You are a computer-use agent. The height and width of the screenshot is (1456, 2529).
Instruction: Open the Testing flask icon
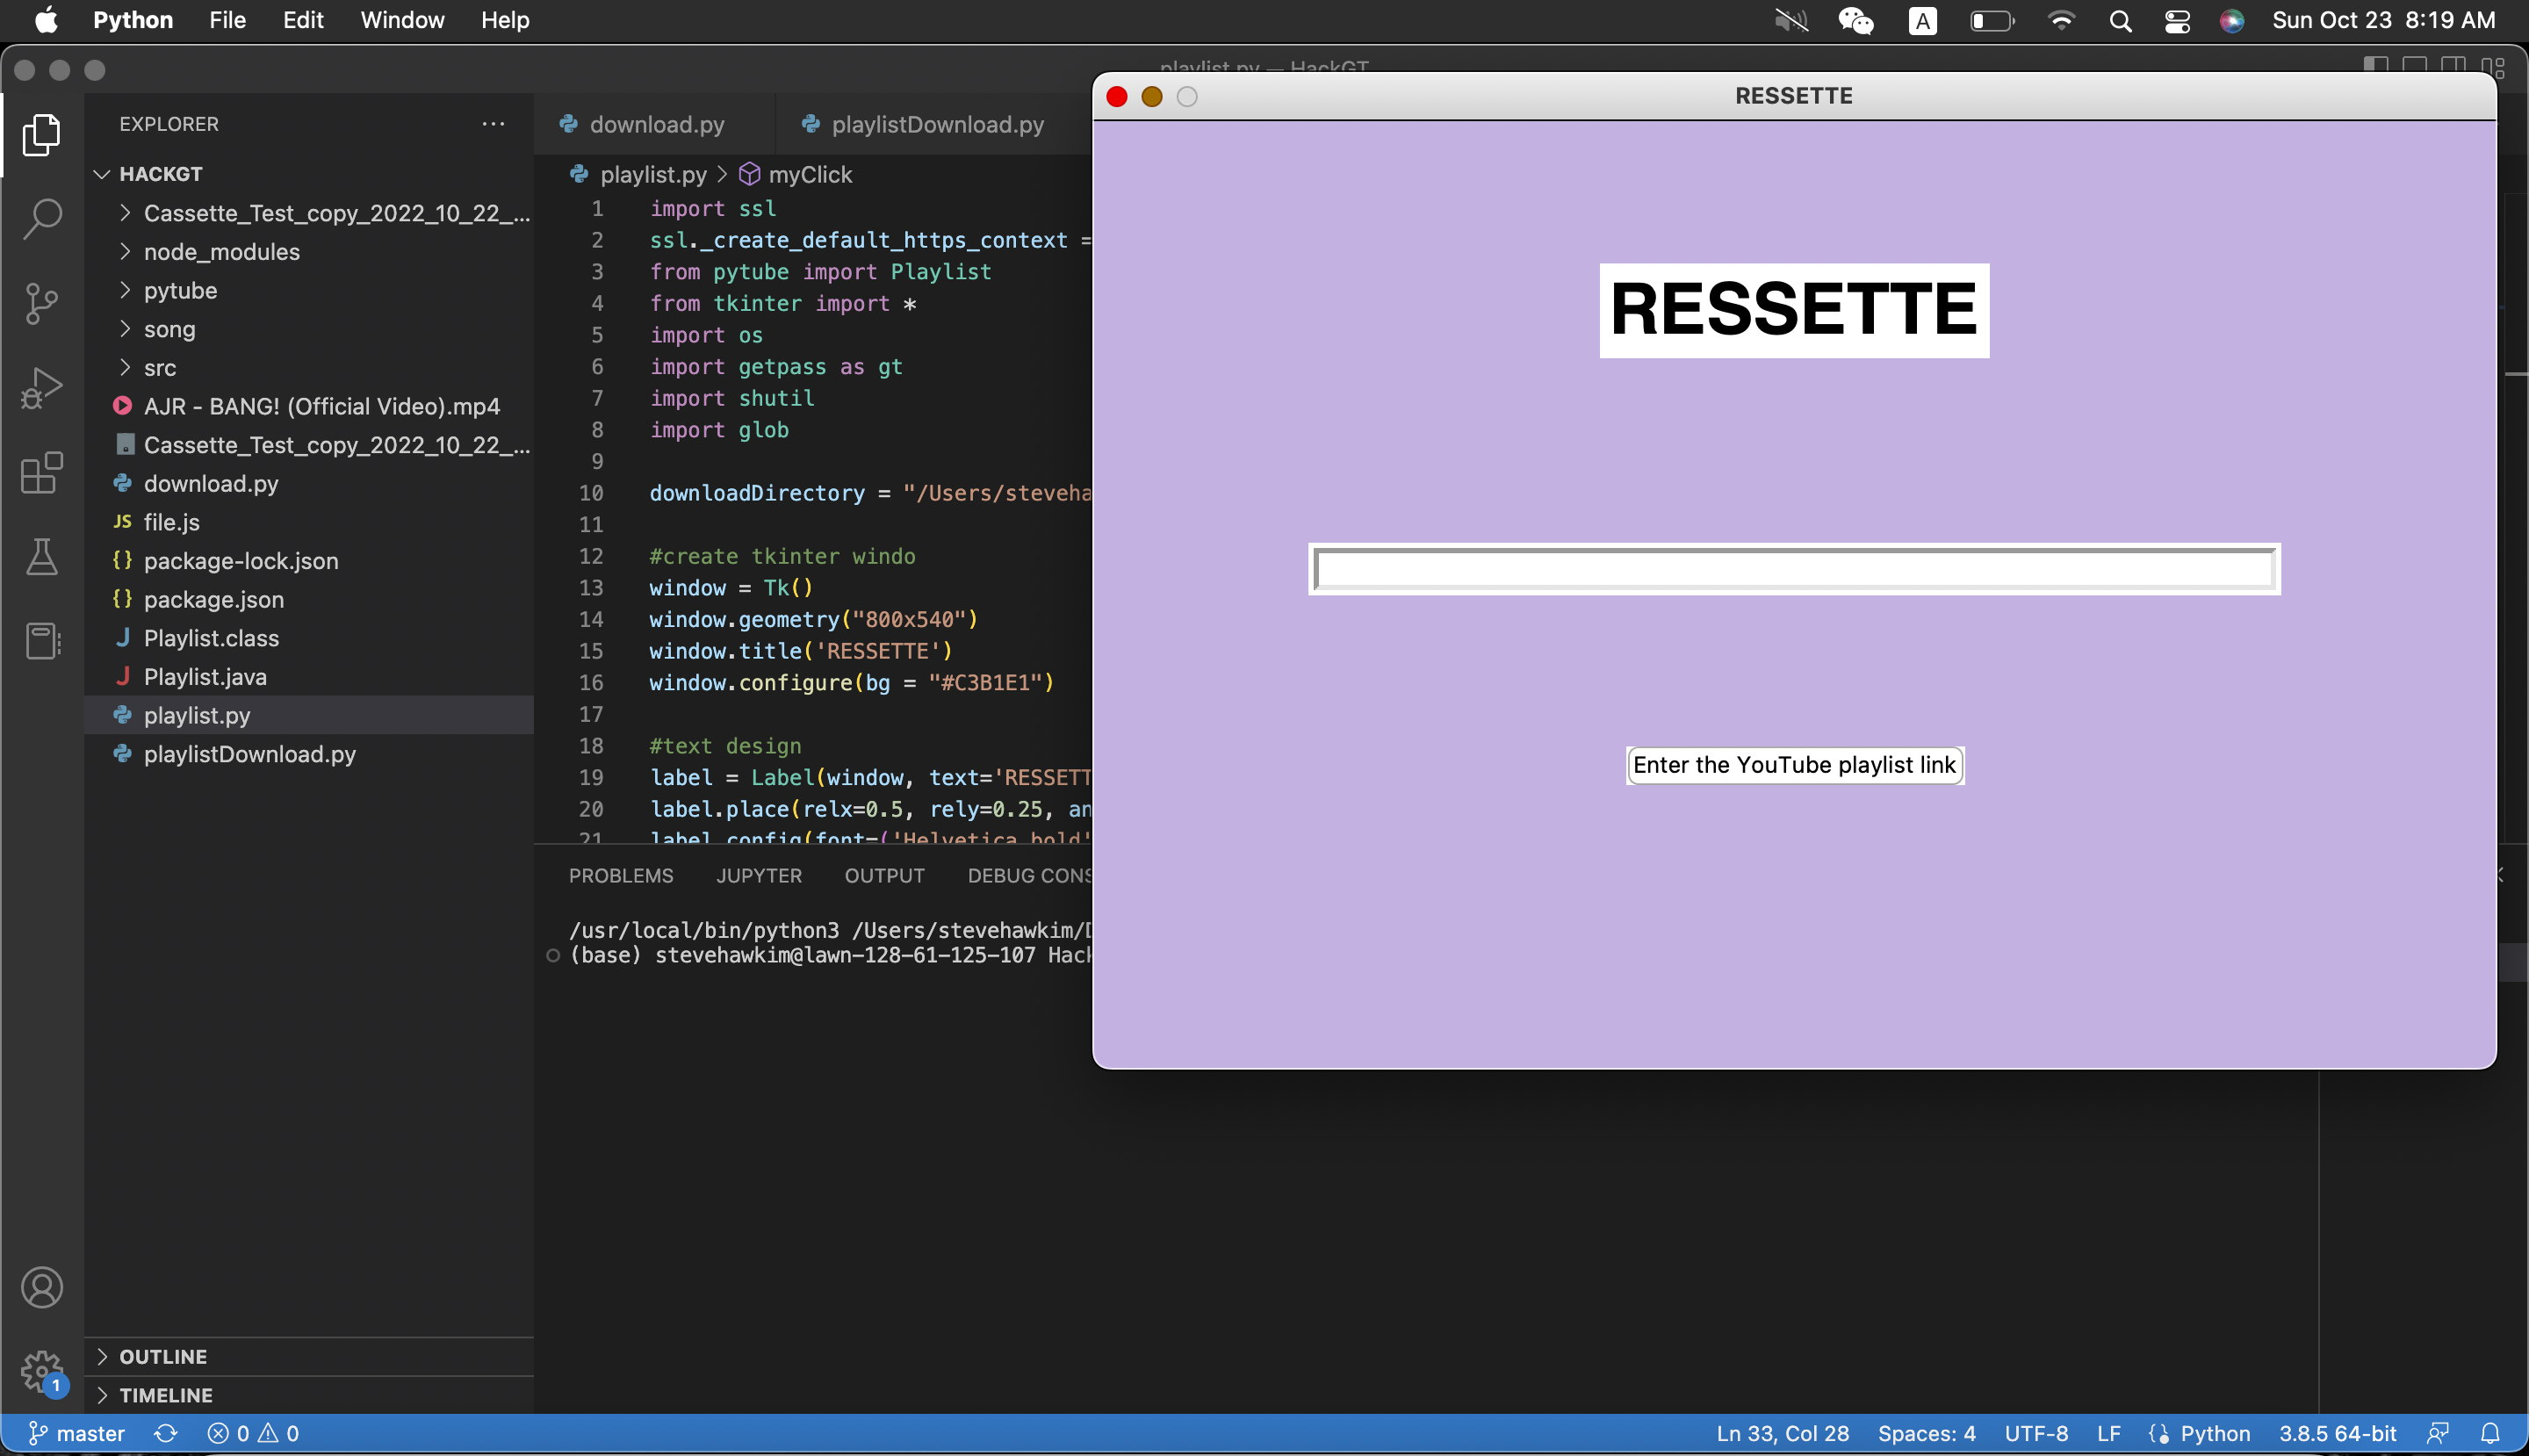tap(42, 557)
